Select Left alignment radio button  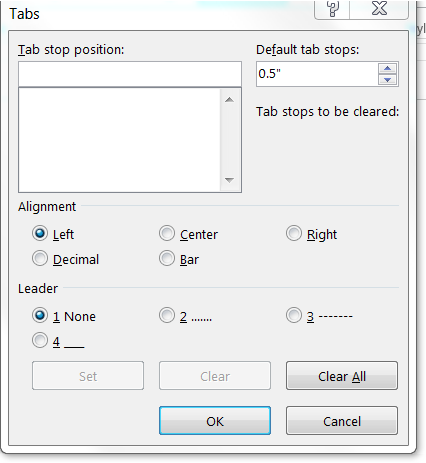(40, 233)
